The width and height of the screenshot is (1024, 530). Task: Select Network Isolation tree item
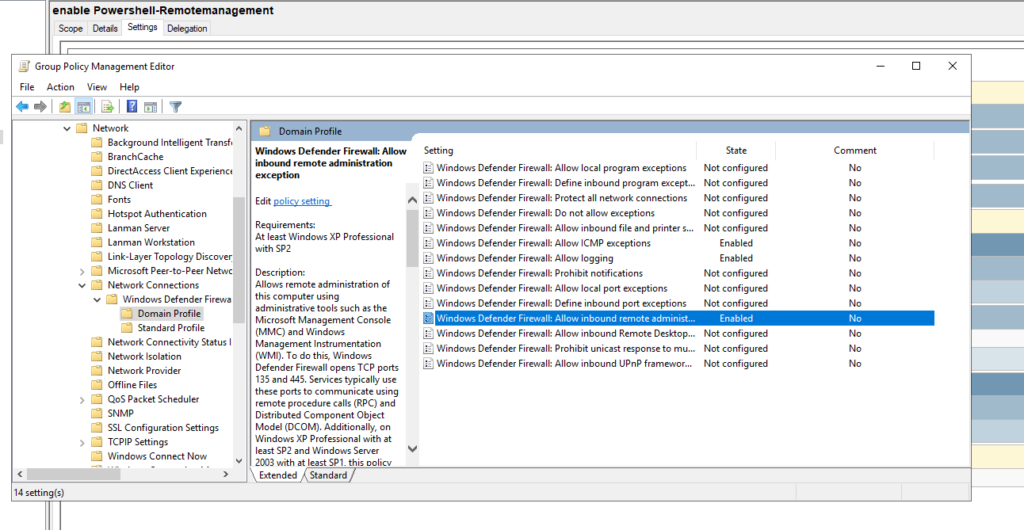144,356
